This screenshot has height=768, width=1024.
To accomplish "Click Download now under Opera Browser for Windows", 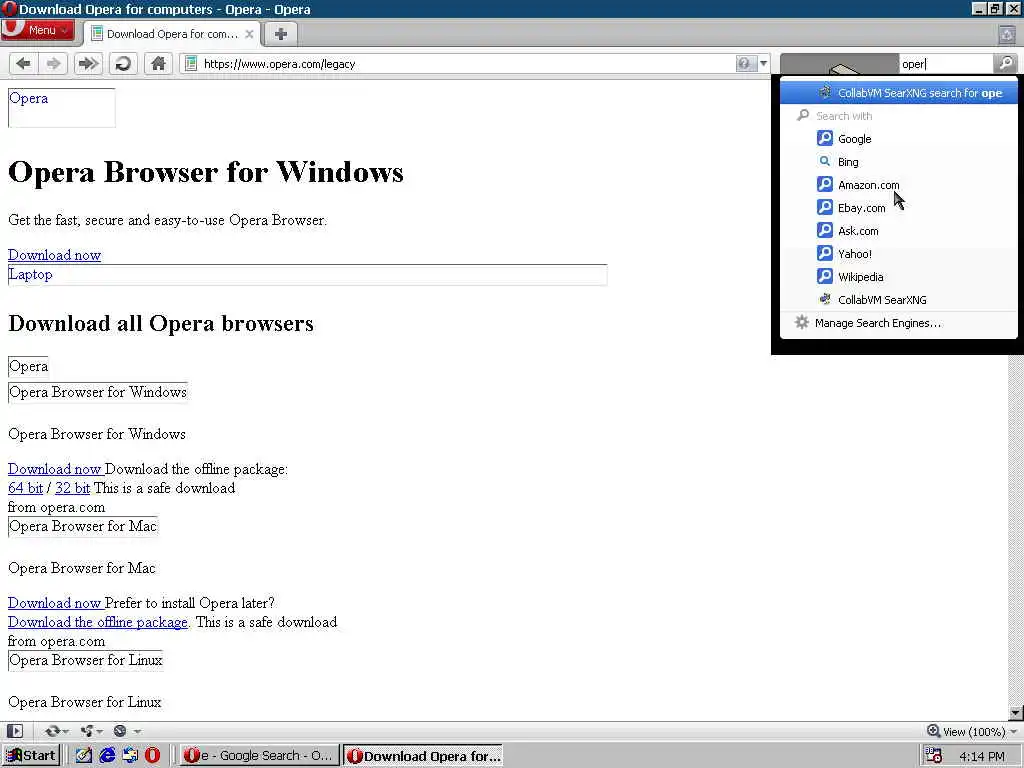I will pyautogui.click(x=56, y=469).
